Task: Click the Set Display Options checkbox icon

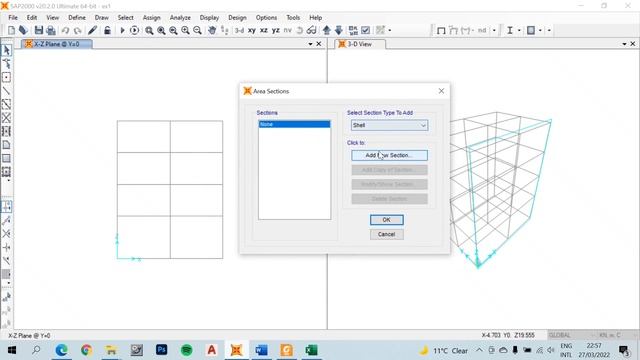Action: click(366, 30)
